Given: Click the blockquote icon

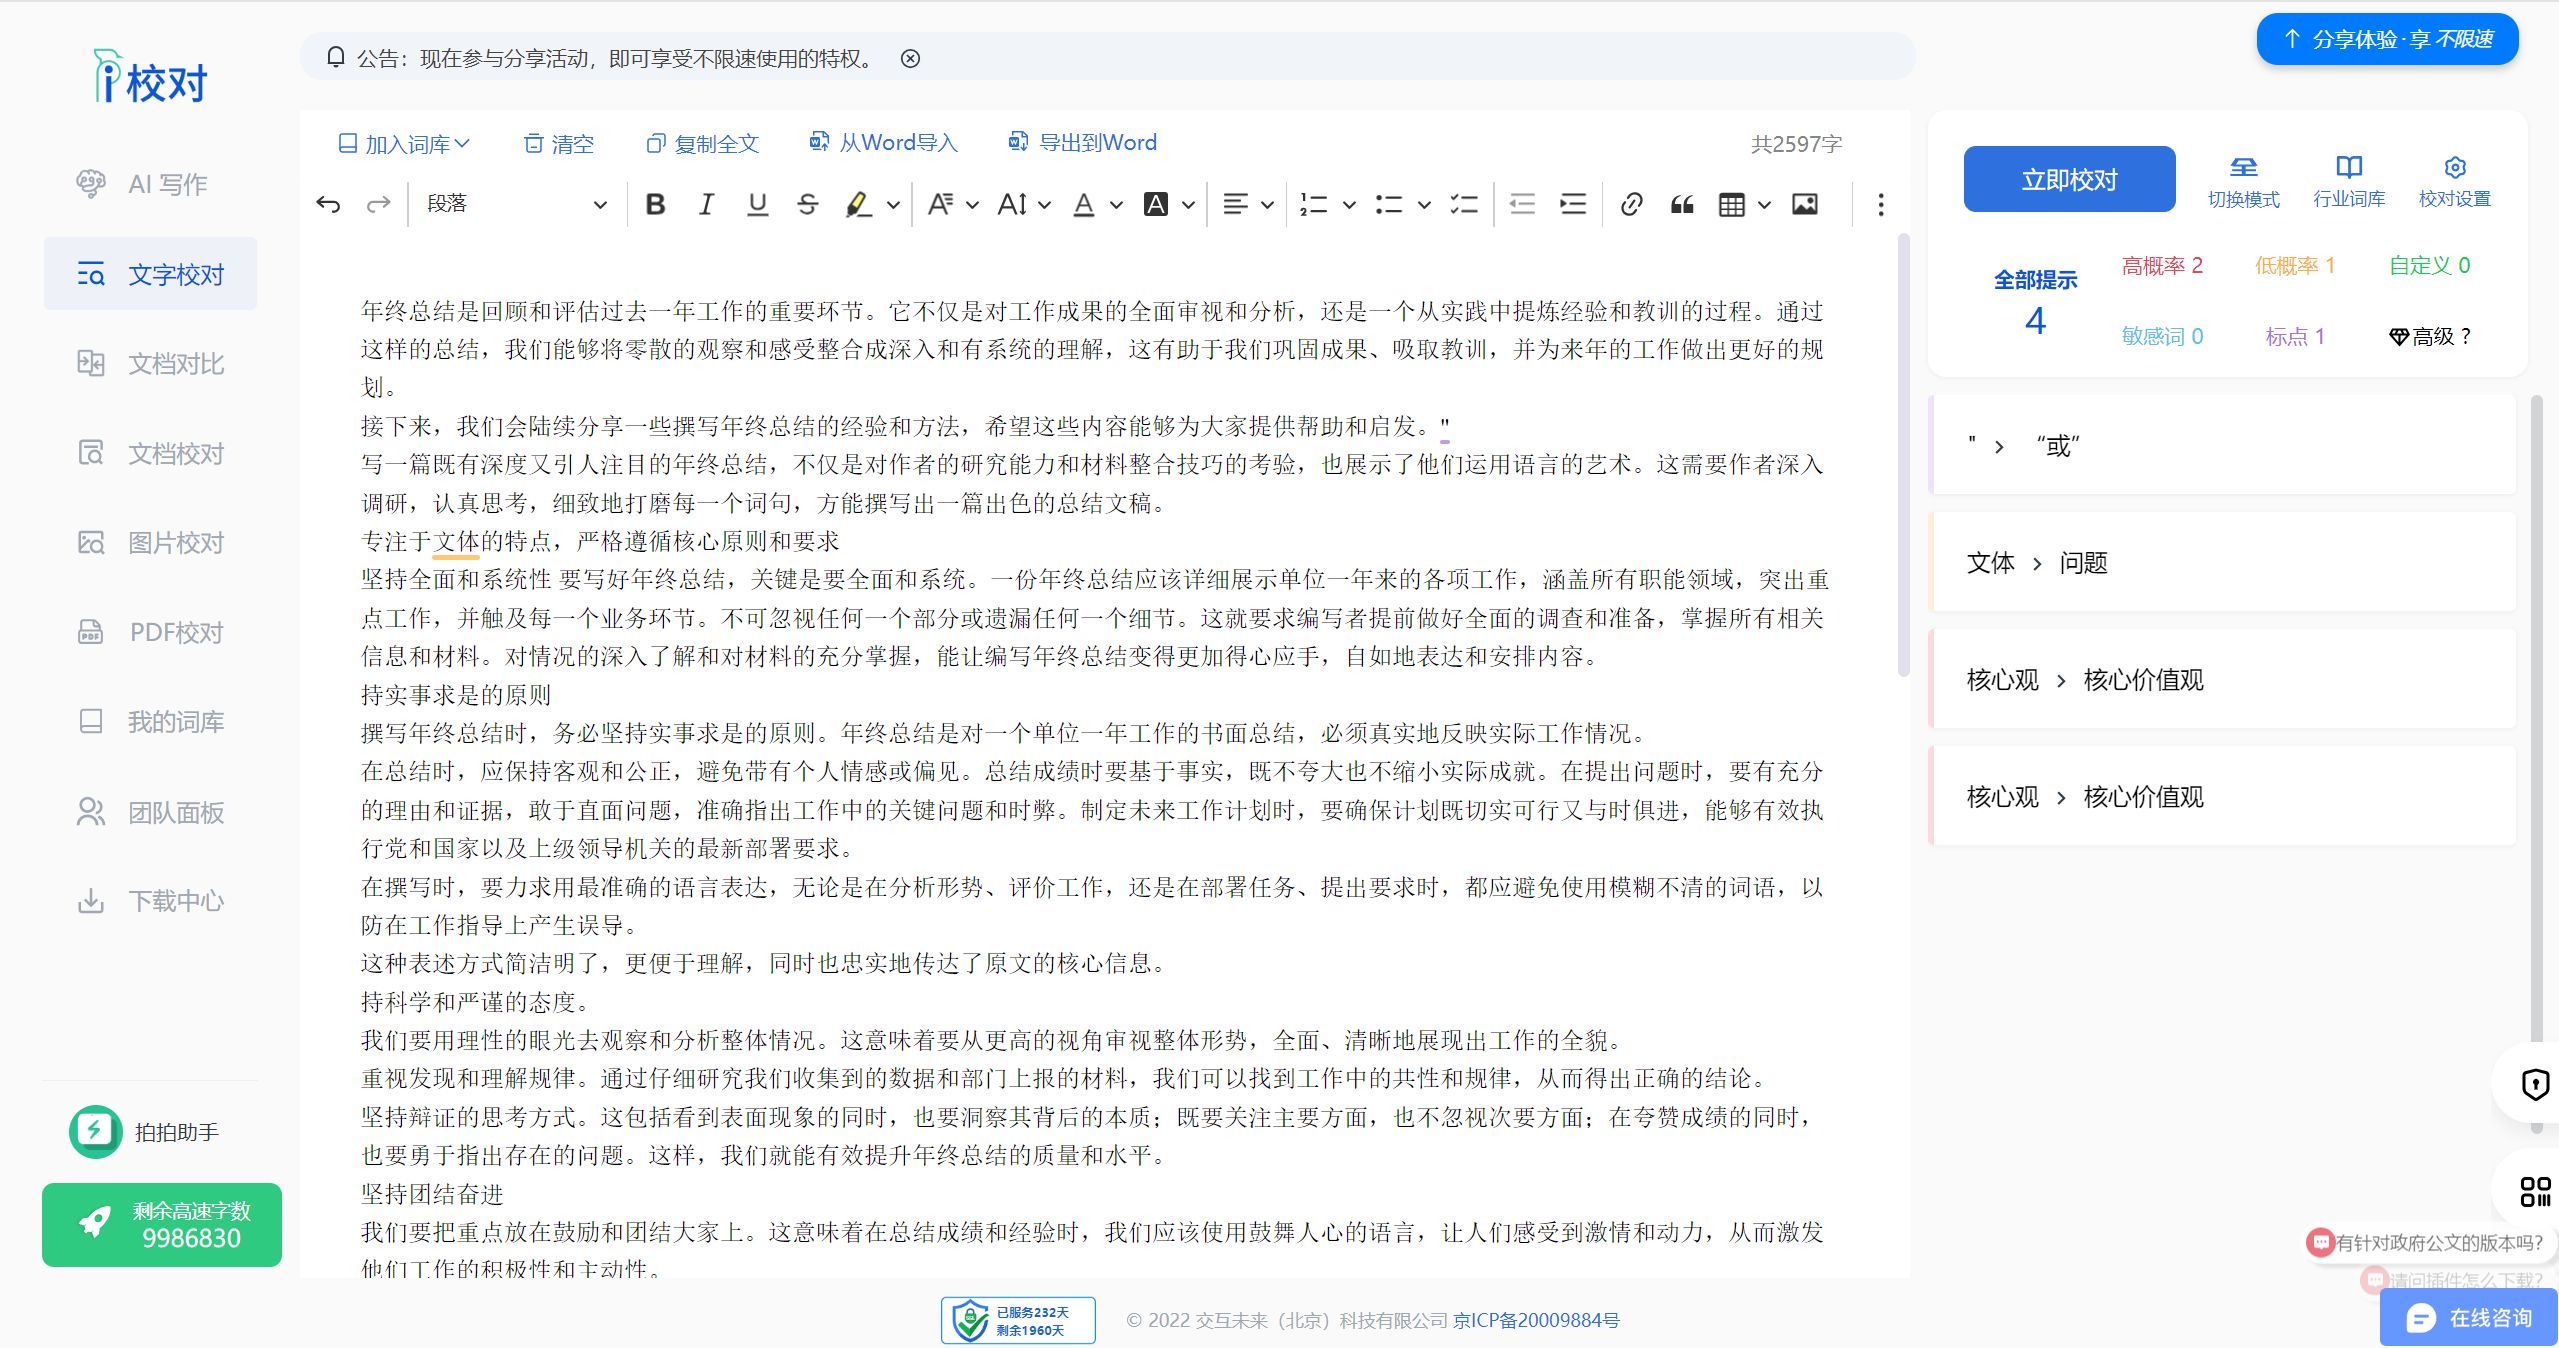Looking at the screenshot, I should click(1682, 205).
